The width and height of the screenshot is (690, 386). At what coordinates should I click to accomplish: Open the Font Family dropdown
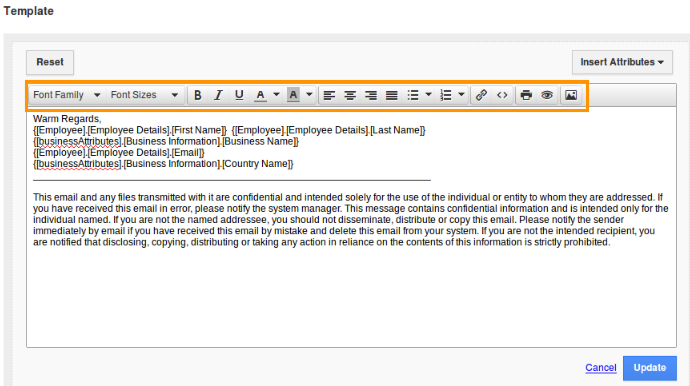[67, 95]
